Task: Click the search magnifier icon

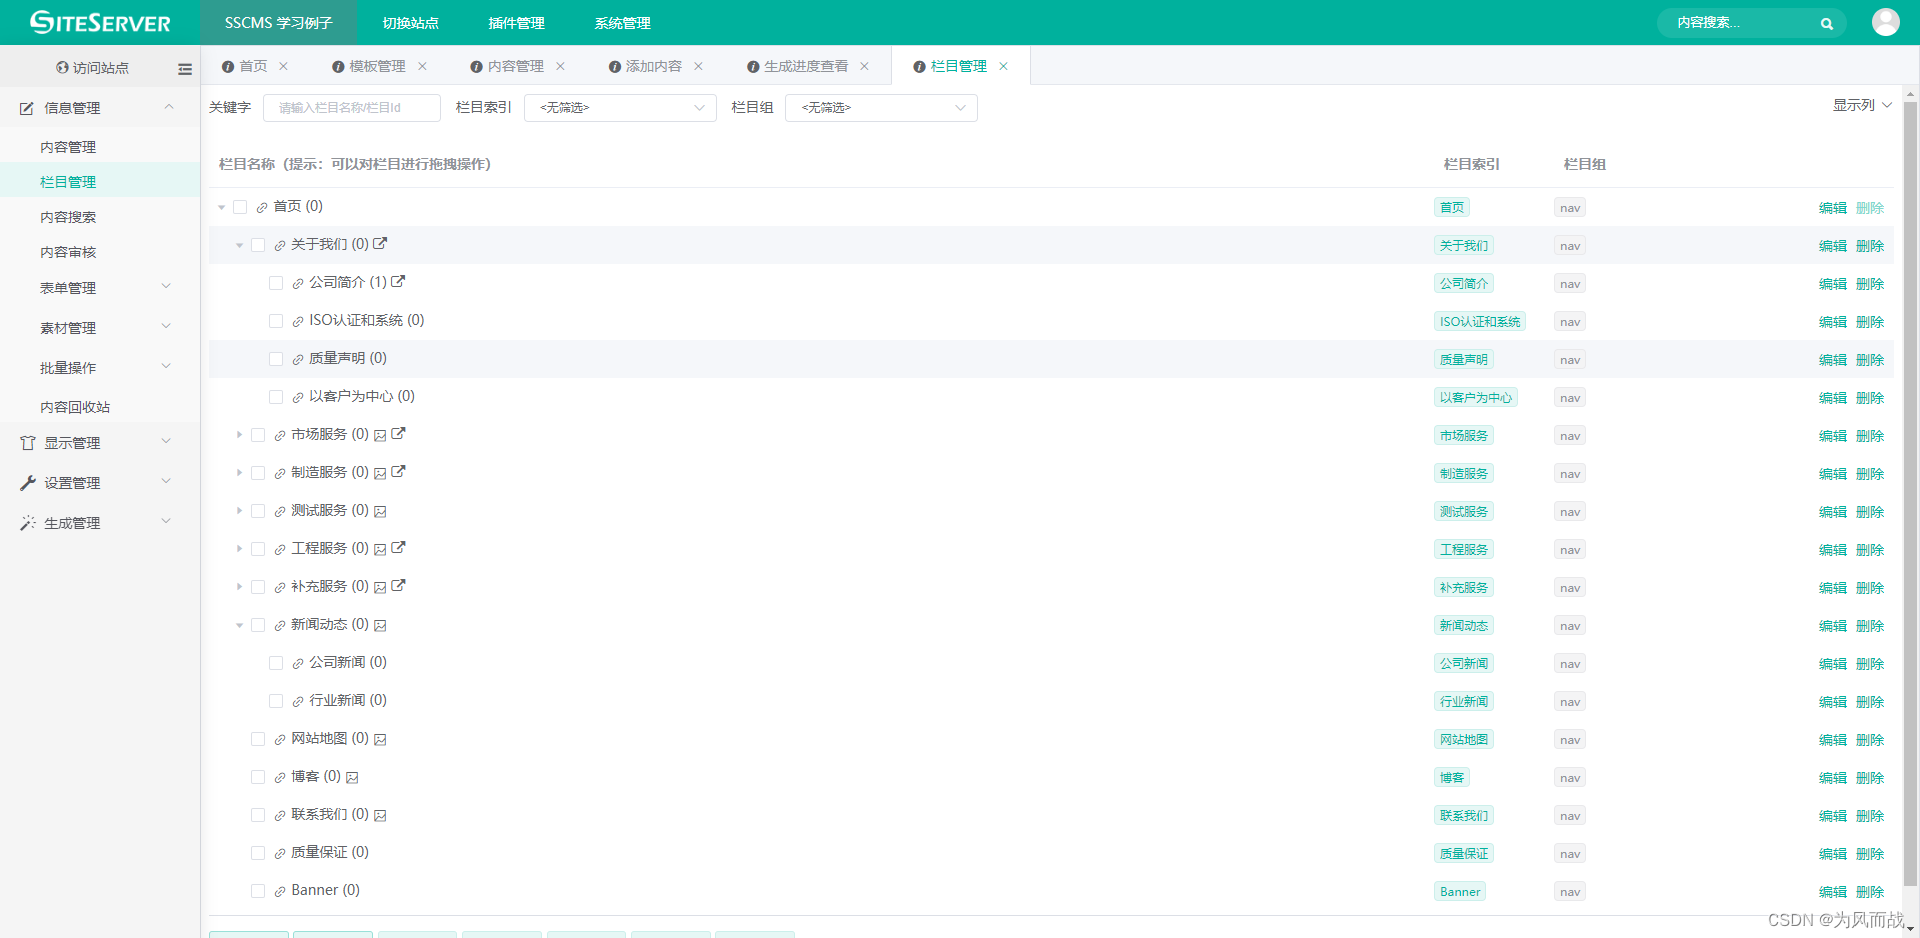Action: click(1827, 22)
